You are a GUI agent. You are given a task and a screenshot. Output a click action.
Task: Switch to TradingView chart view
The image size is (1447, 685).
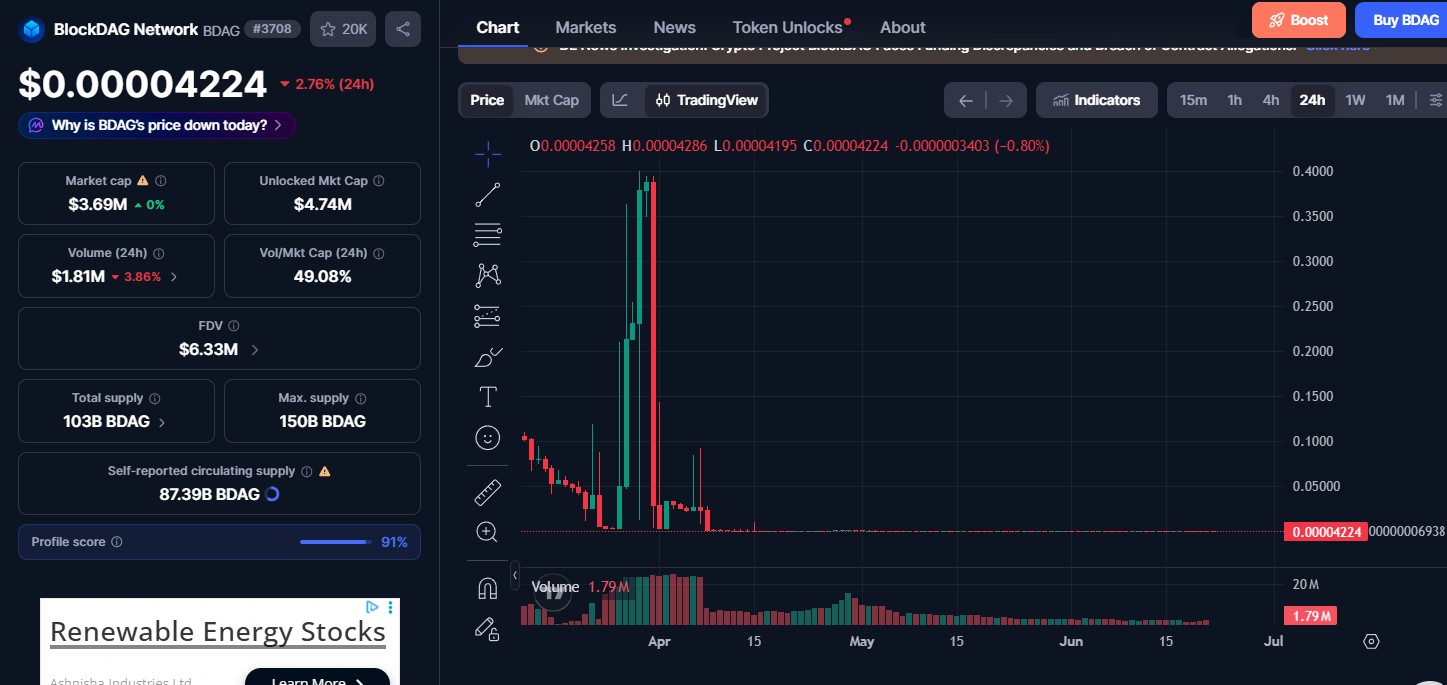coord(707,100)
